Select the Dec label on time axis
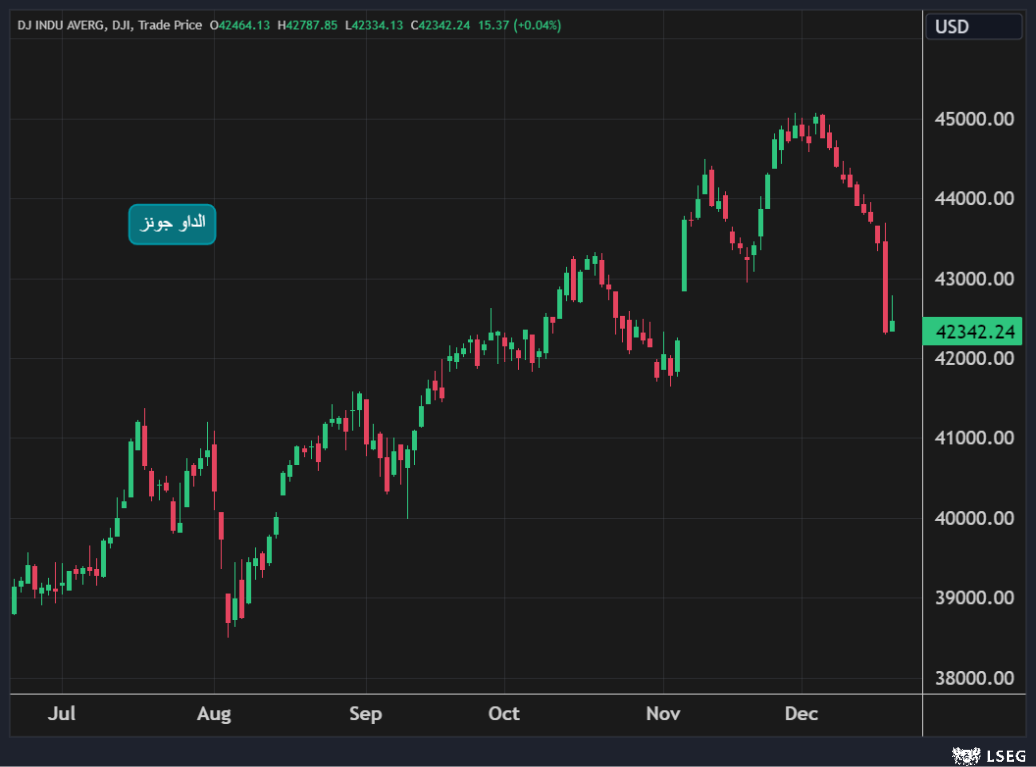 pos(801,714)
